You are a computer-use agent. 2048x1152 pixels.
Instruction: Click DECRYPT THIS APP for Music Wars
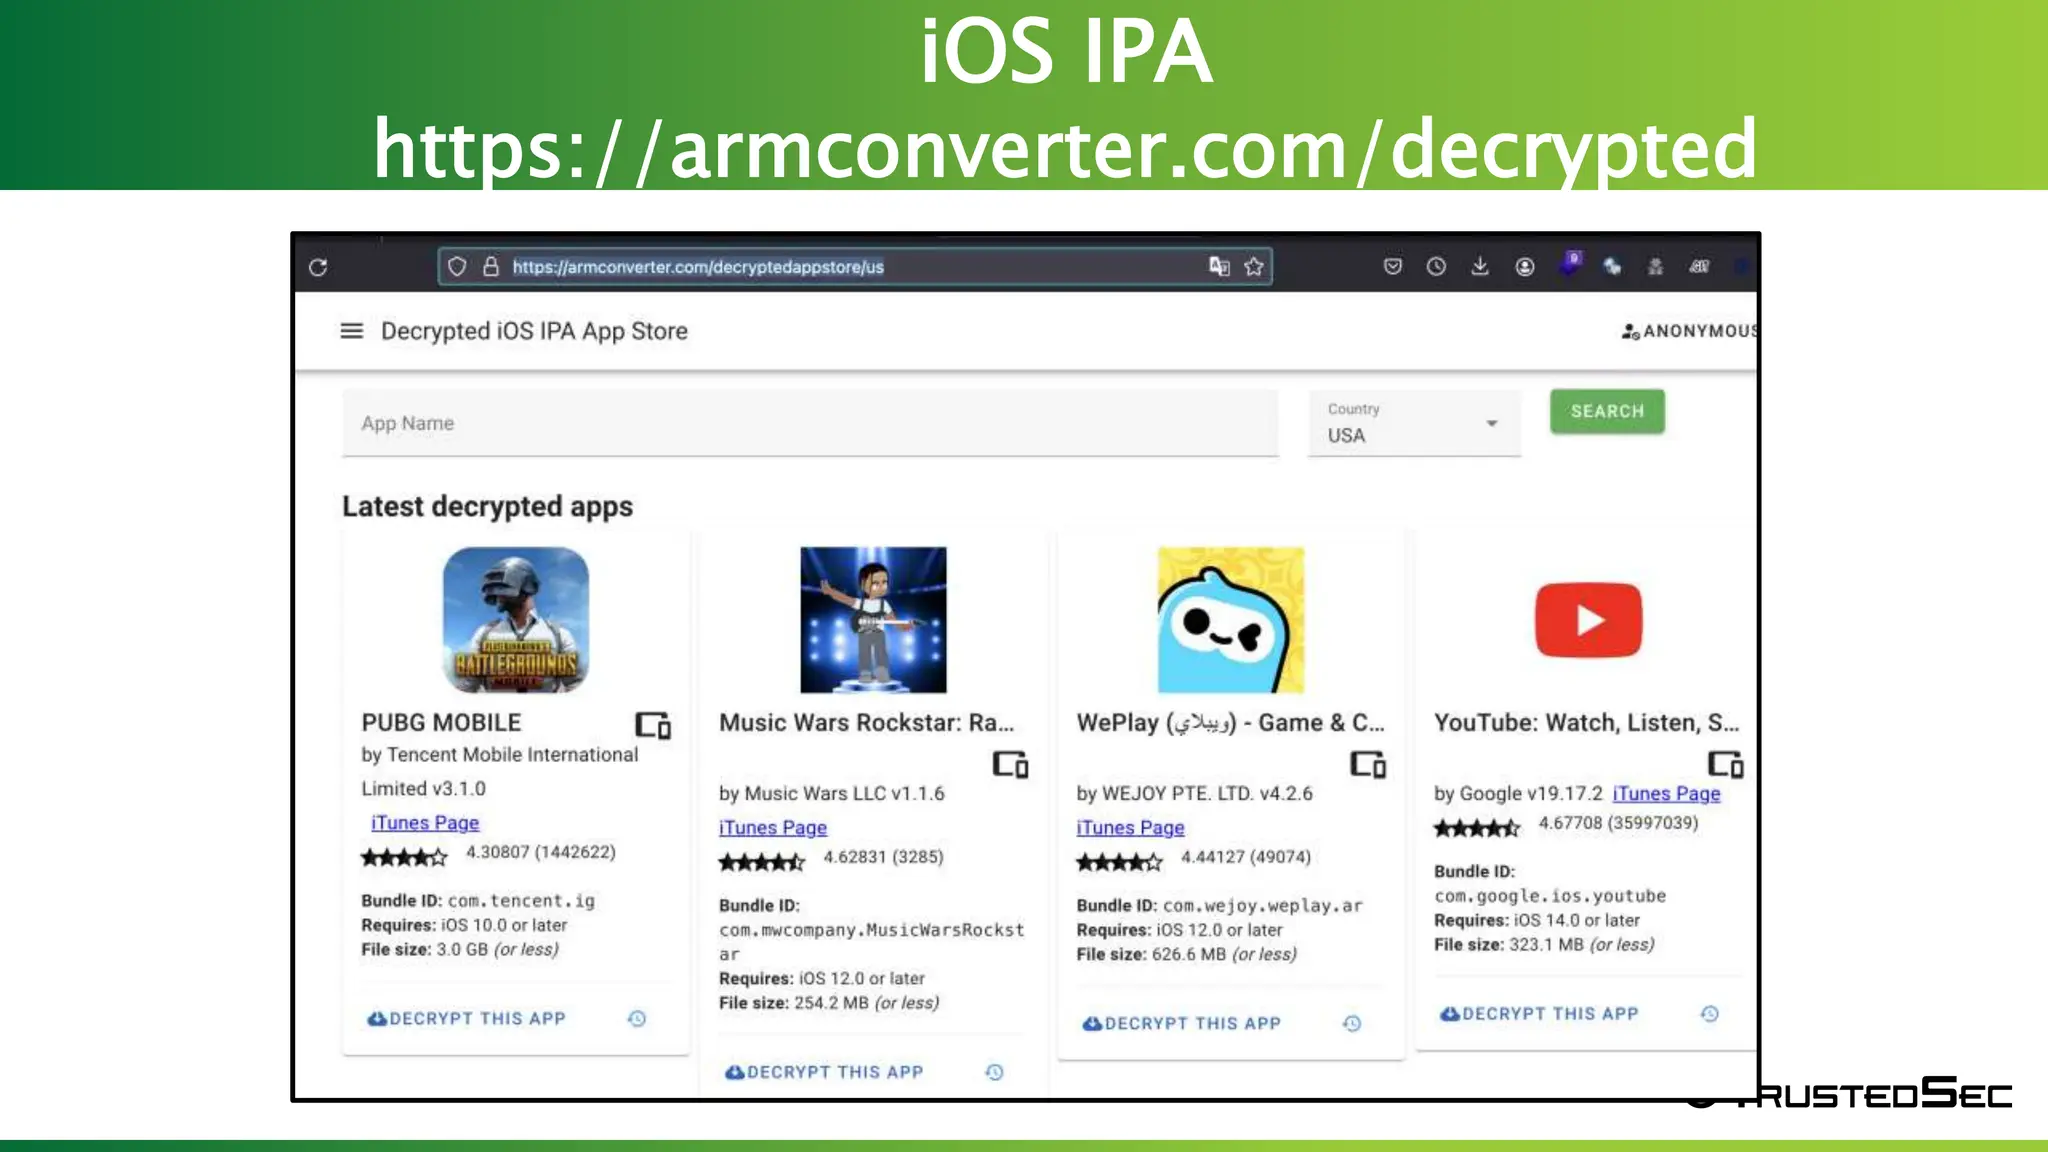click(824, 1072)
